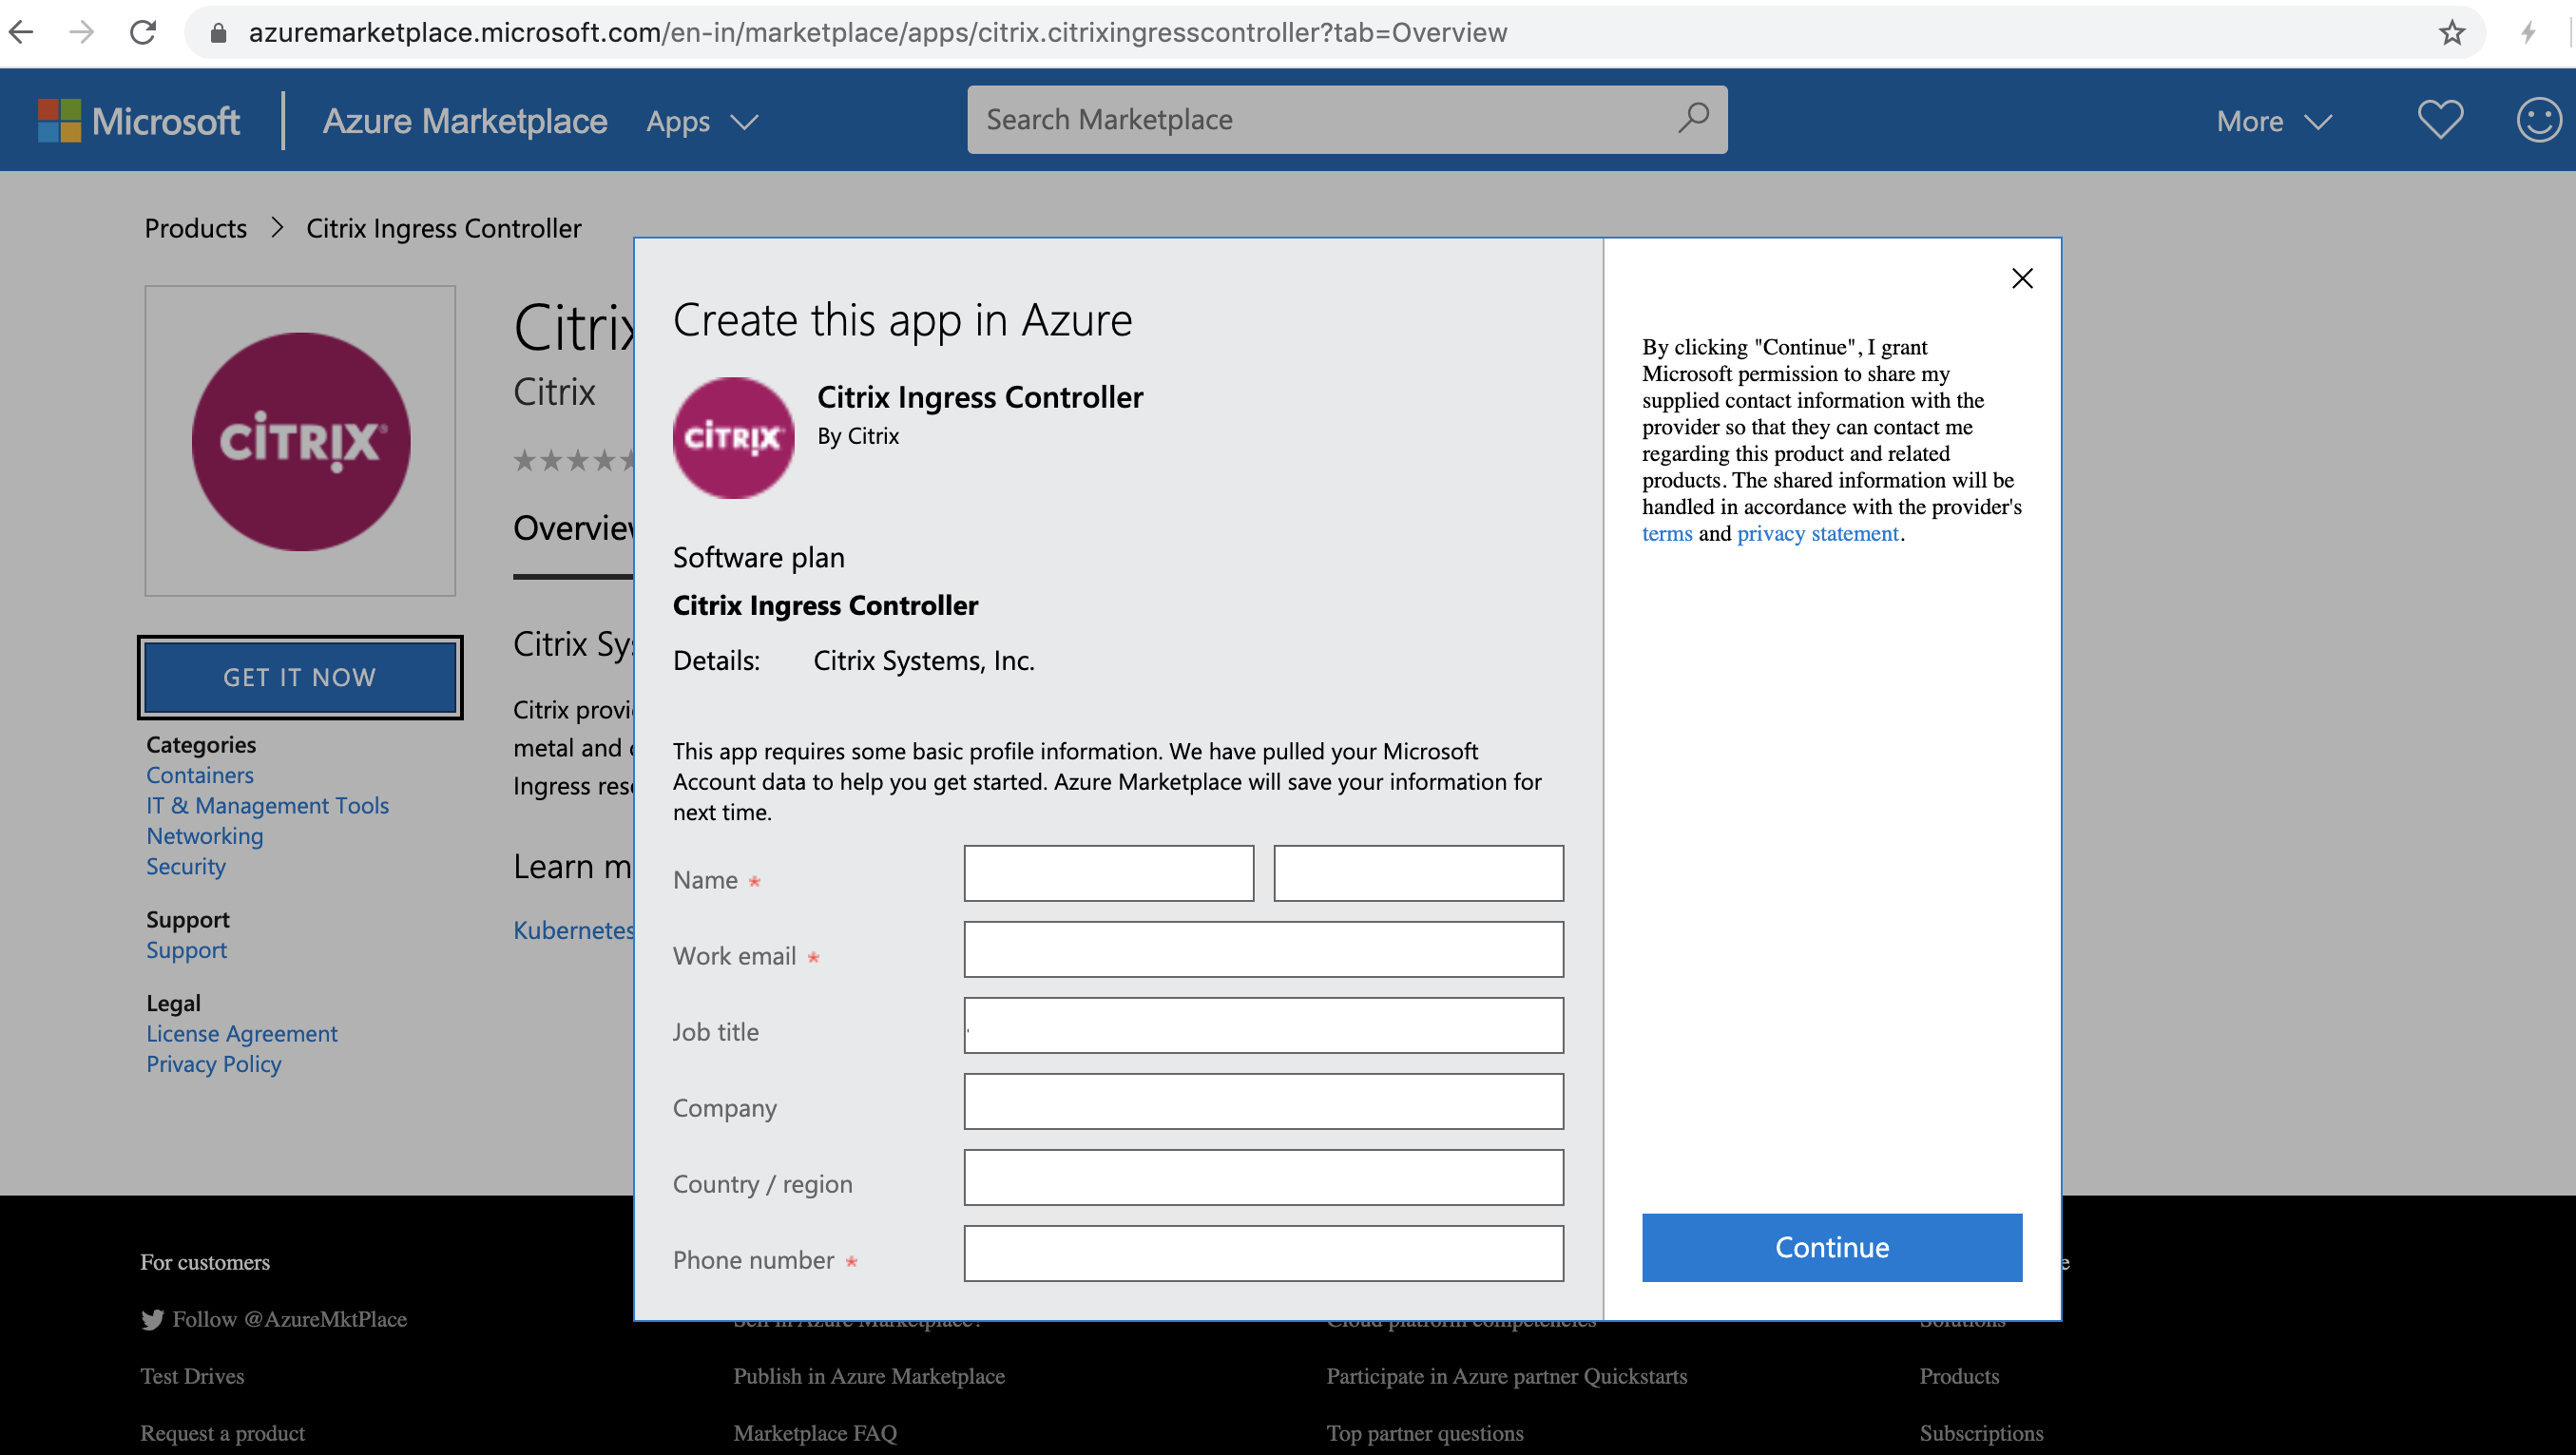Click Publish in Azure Marketplace link

click(869, 1376)
